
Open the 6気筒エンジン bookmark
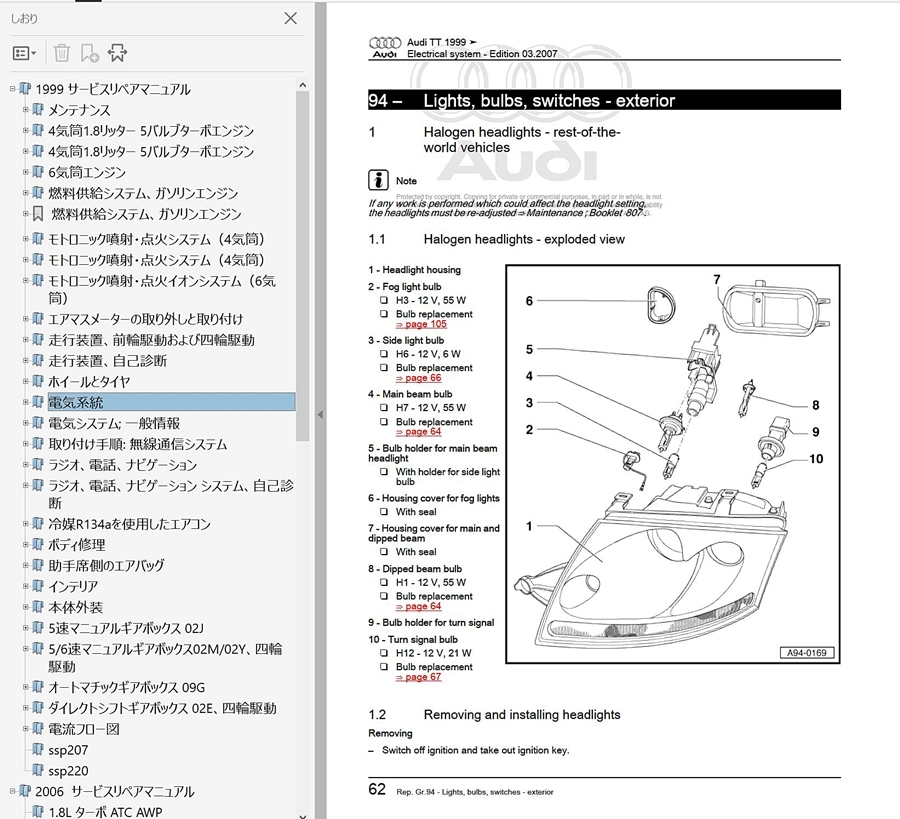[x=87, y=172]
